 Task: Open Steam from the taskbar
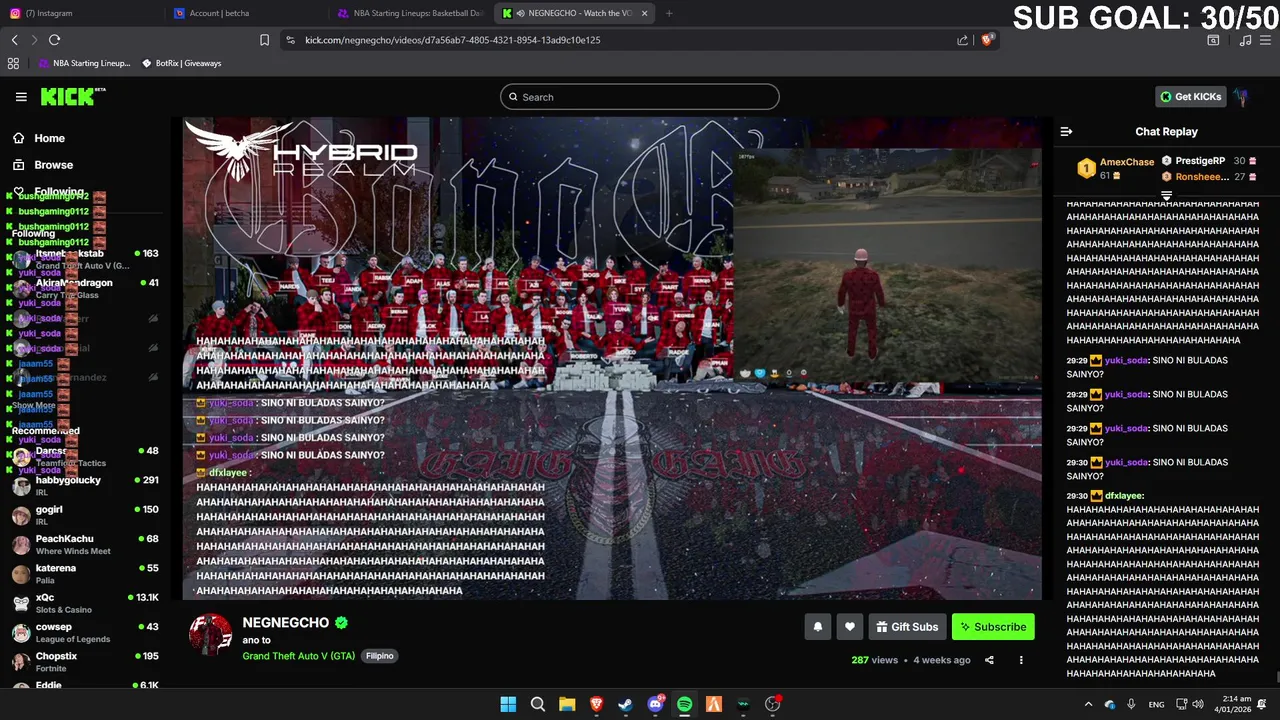[625, 704]
